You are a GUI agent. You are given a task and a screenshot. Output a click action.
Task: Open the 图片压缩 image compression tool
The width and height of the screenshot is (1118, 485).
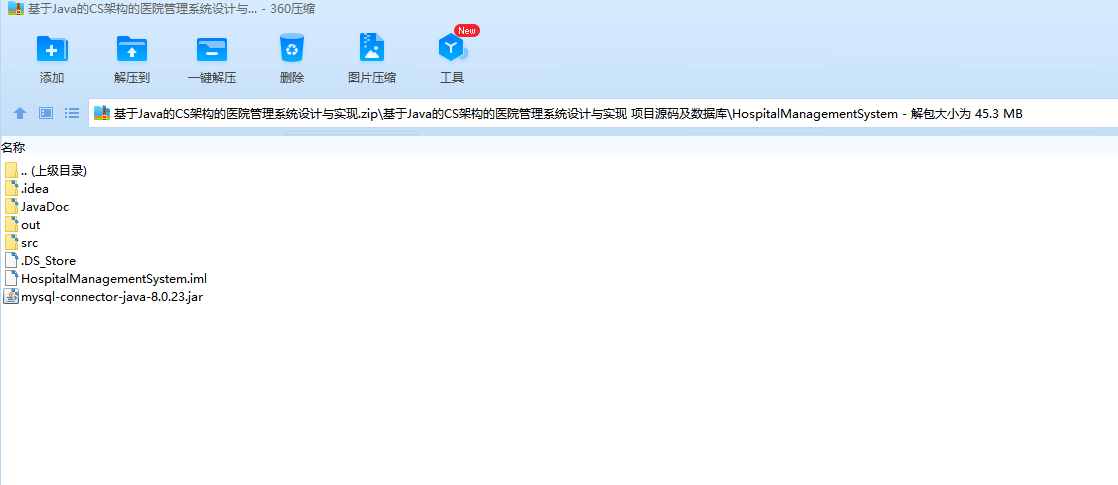point(371,48)
